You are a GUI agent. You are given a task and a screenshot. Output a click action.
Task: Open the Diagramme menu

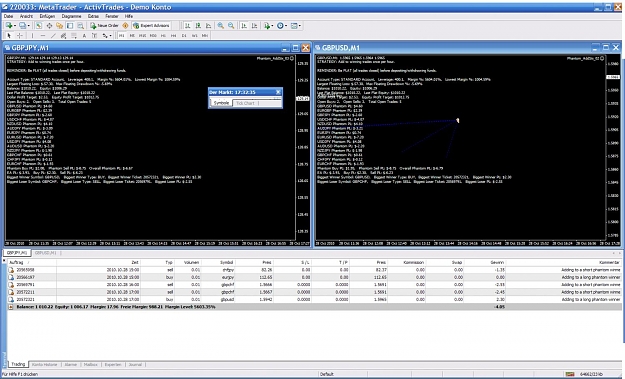(71, 16)
